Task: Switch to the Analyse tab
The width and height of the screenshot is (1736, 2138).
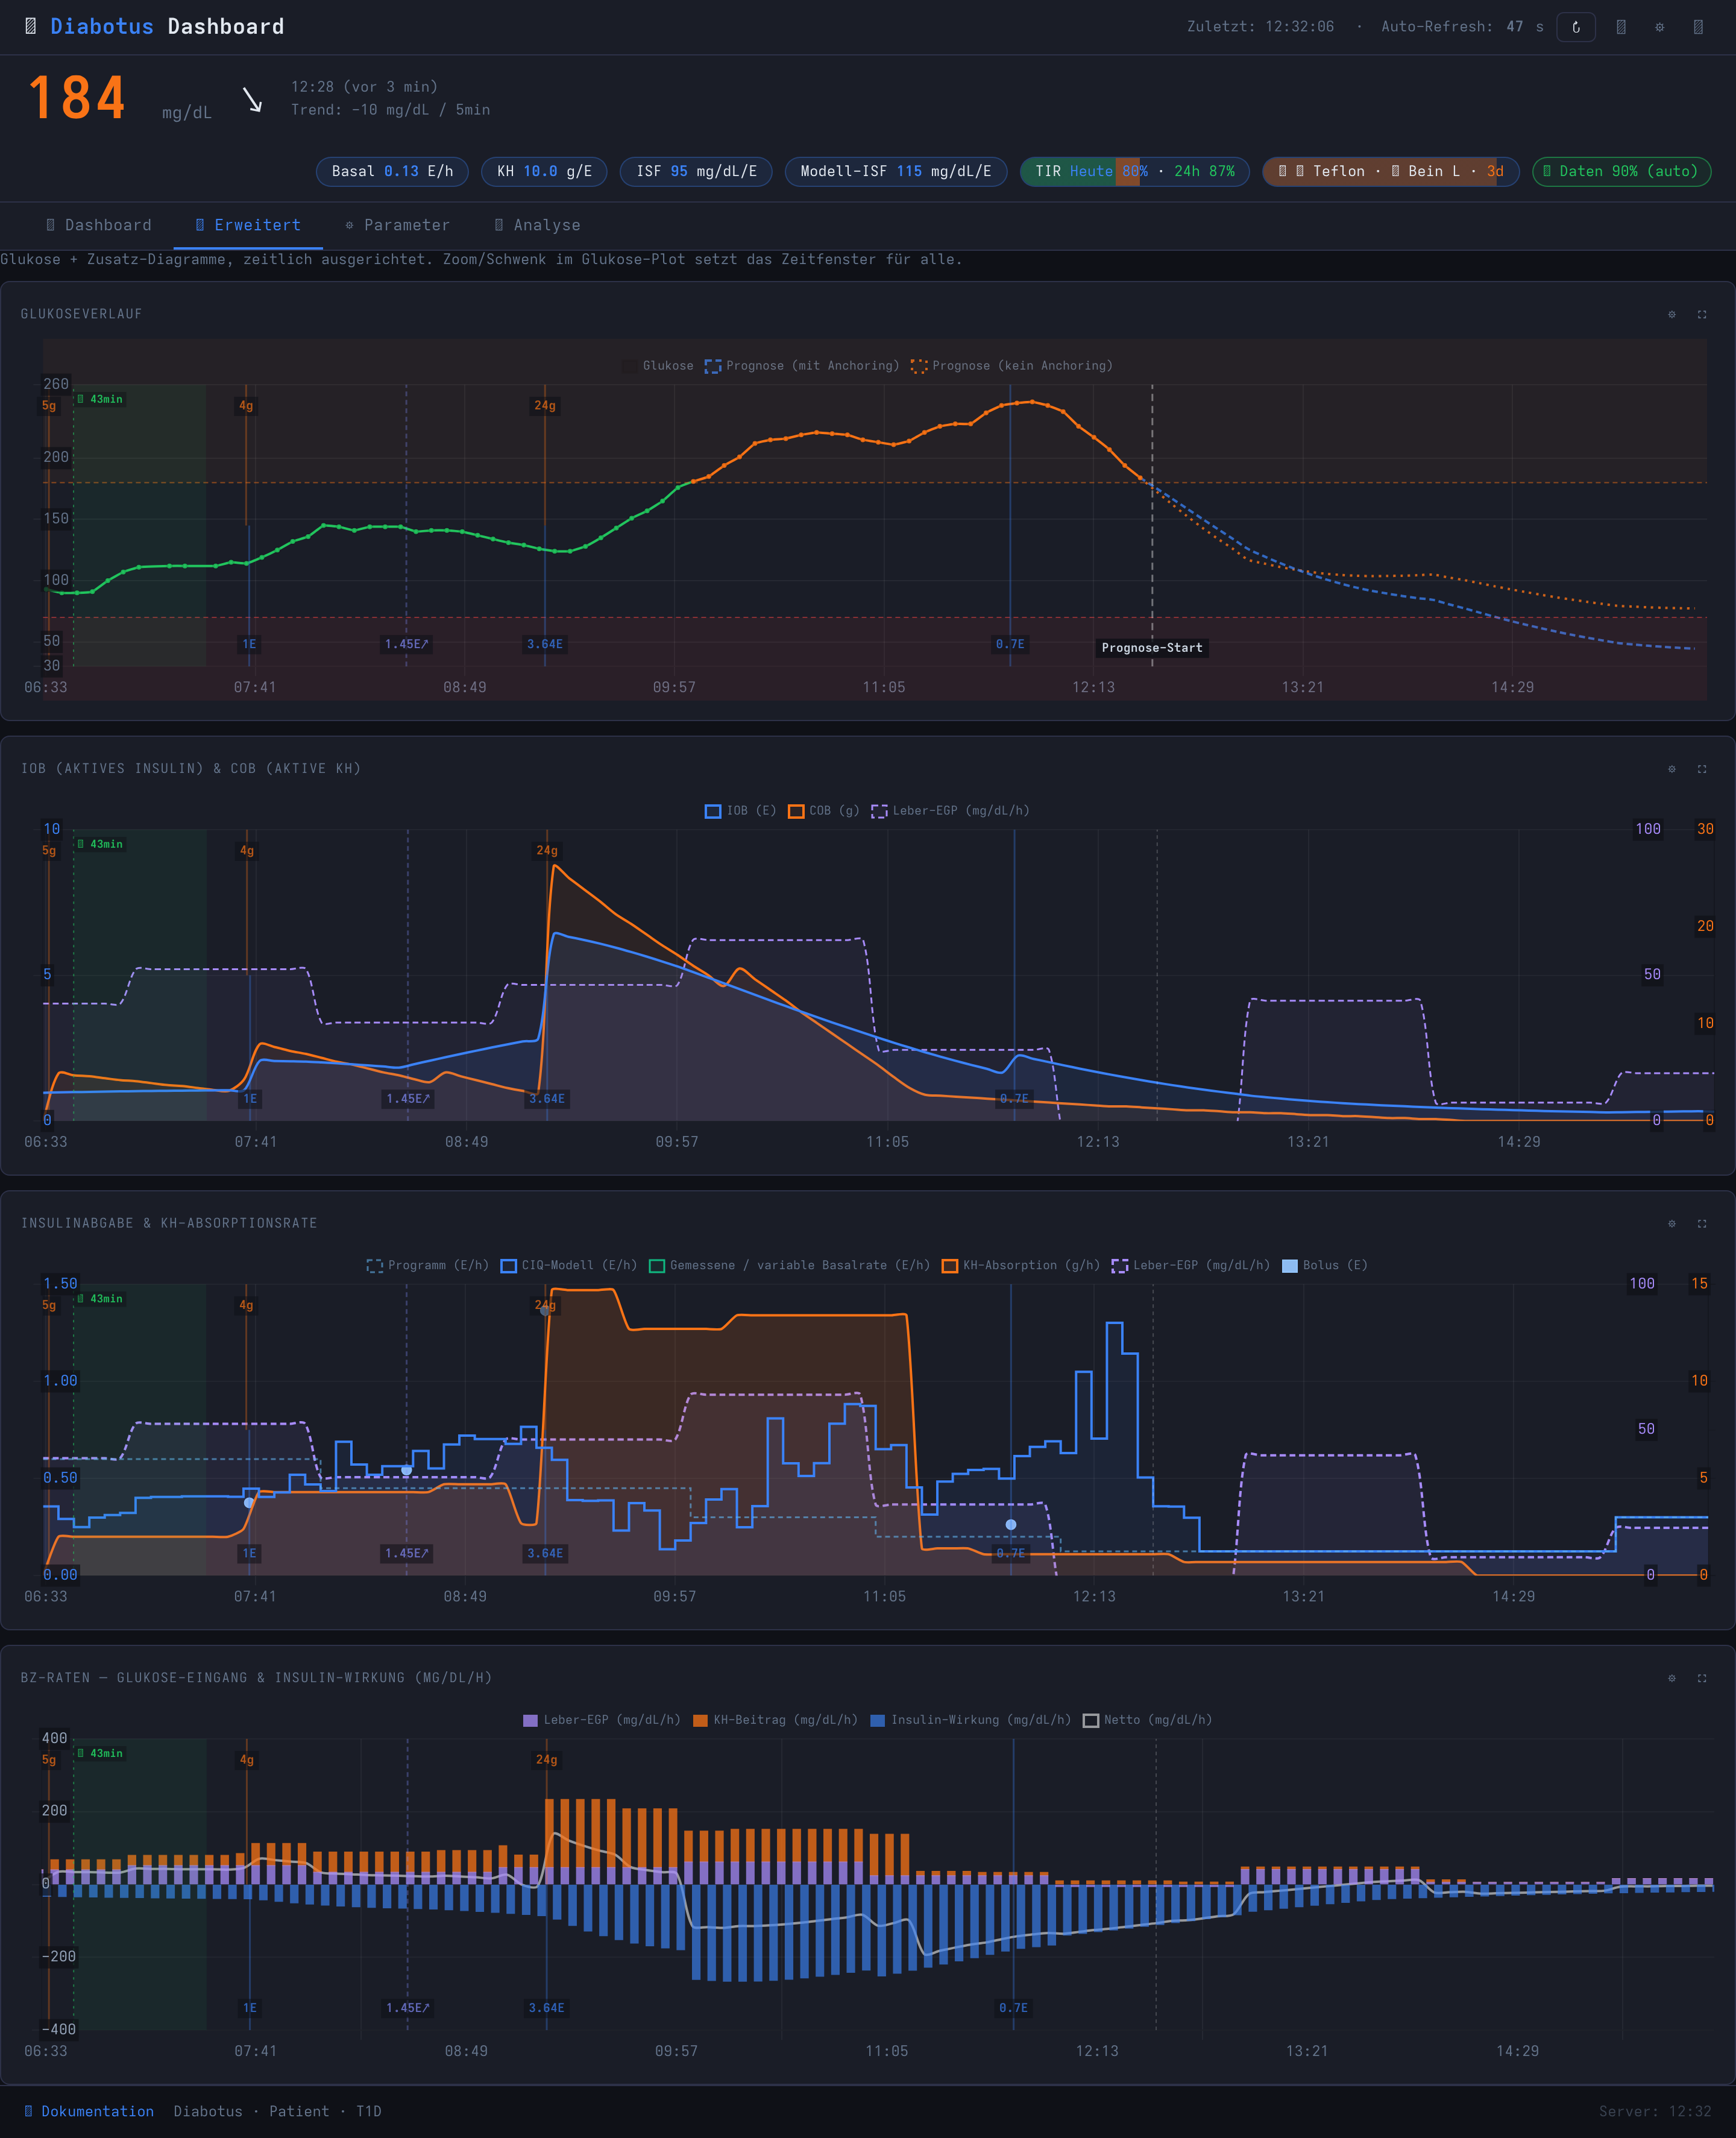Action: [x=537, y=225]
